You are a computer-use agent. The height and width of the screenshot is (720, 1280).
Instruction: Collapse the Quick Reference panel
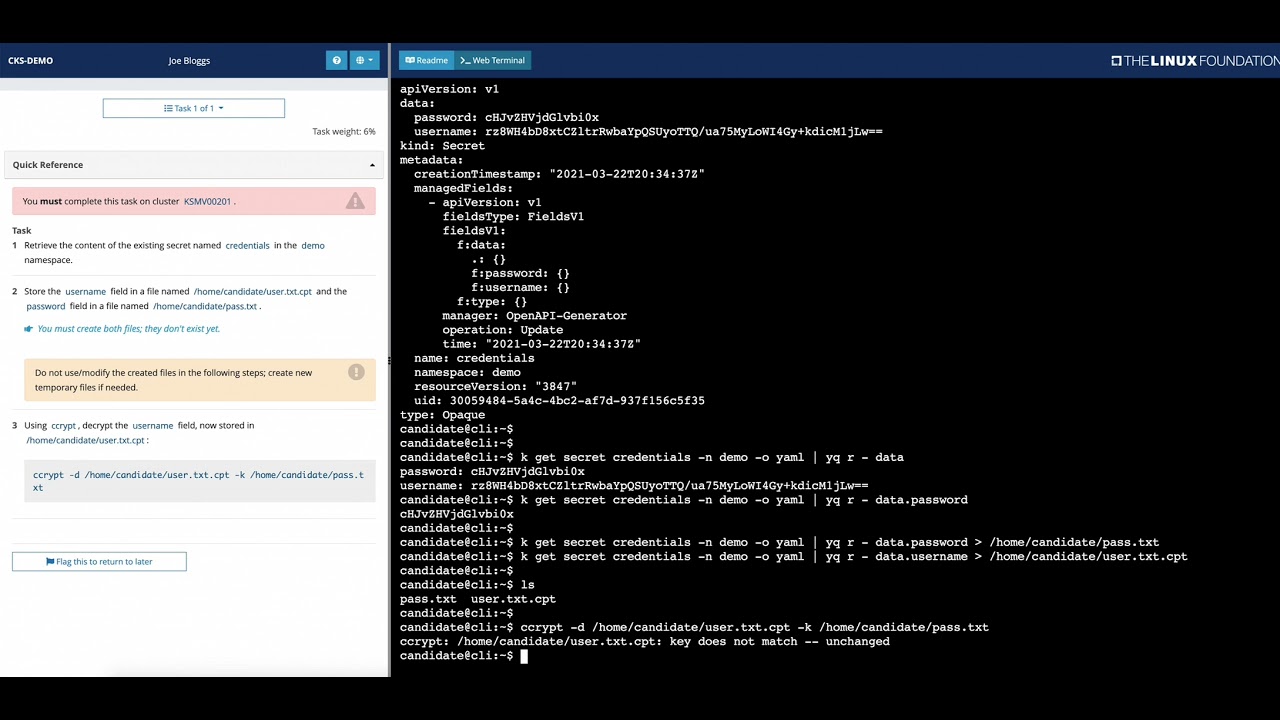click(372, 165)
